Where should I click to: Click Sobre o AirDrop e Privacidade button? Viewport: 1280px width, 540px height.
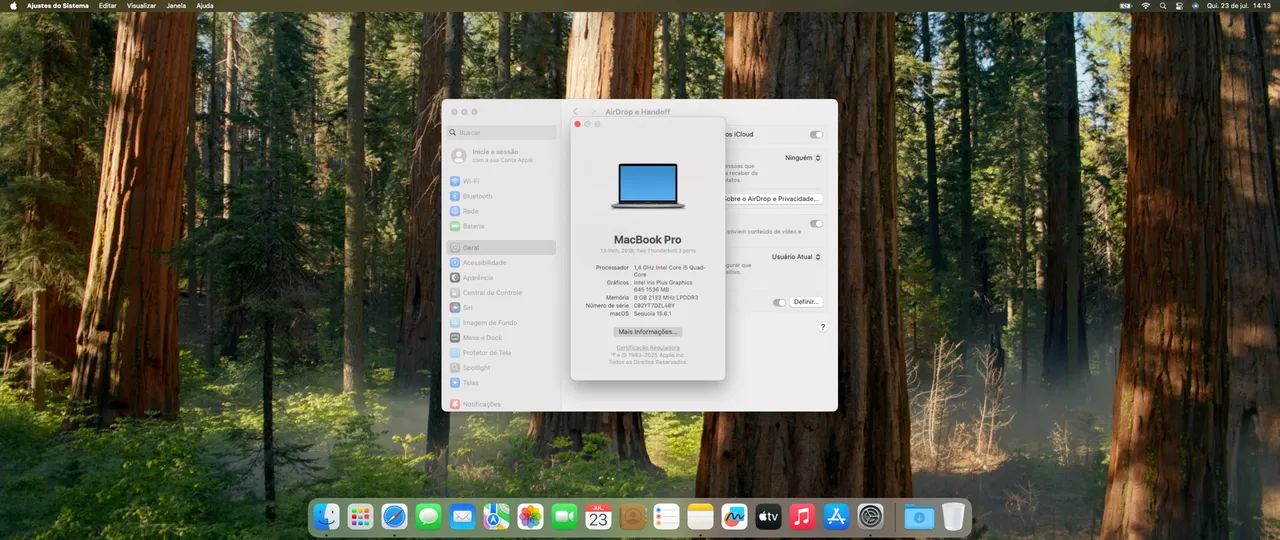773,199
